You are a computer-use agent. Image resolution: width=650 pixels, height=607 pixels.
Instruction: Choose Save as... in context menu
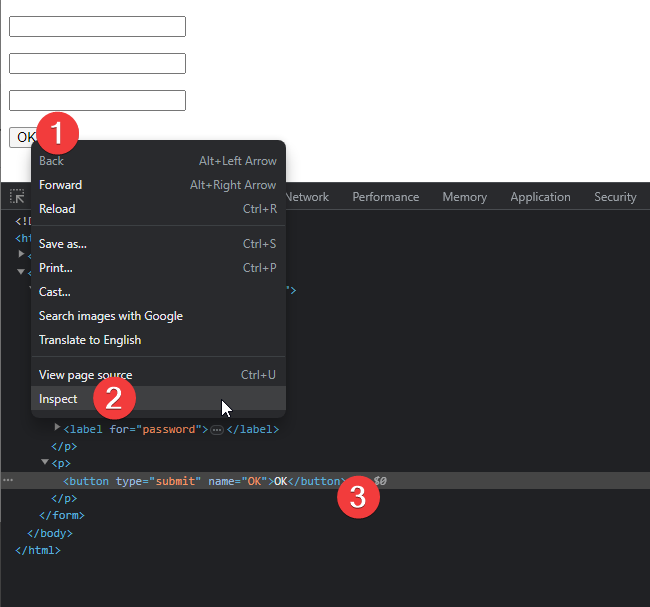coord(63,244)
